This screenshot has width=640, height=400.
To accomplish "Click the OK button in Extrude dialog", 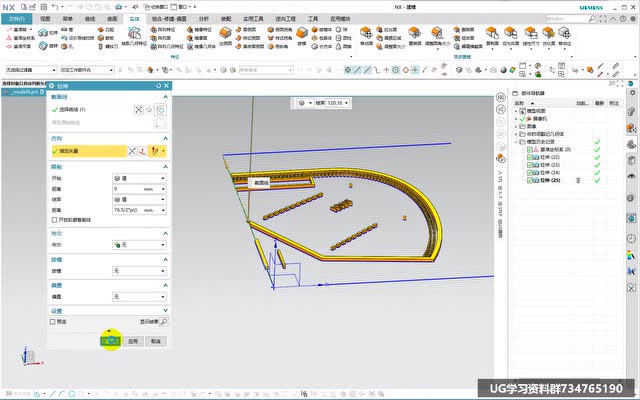I will click(110, 341).
